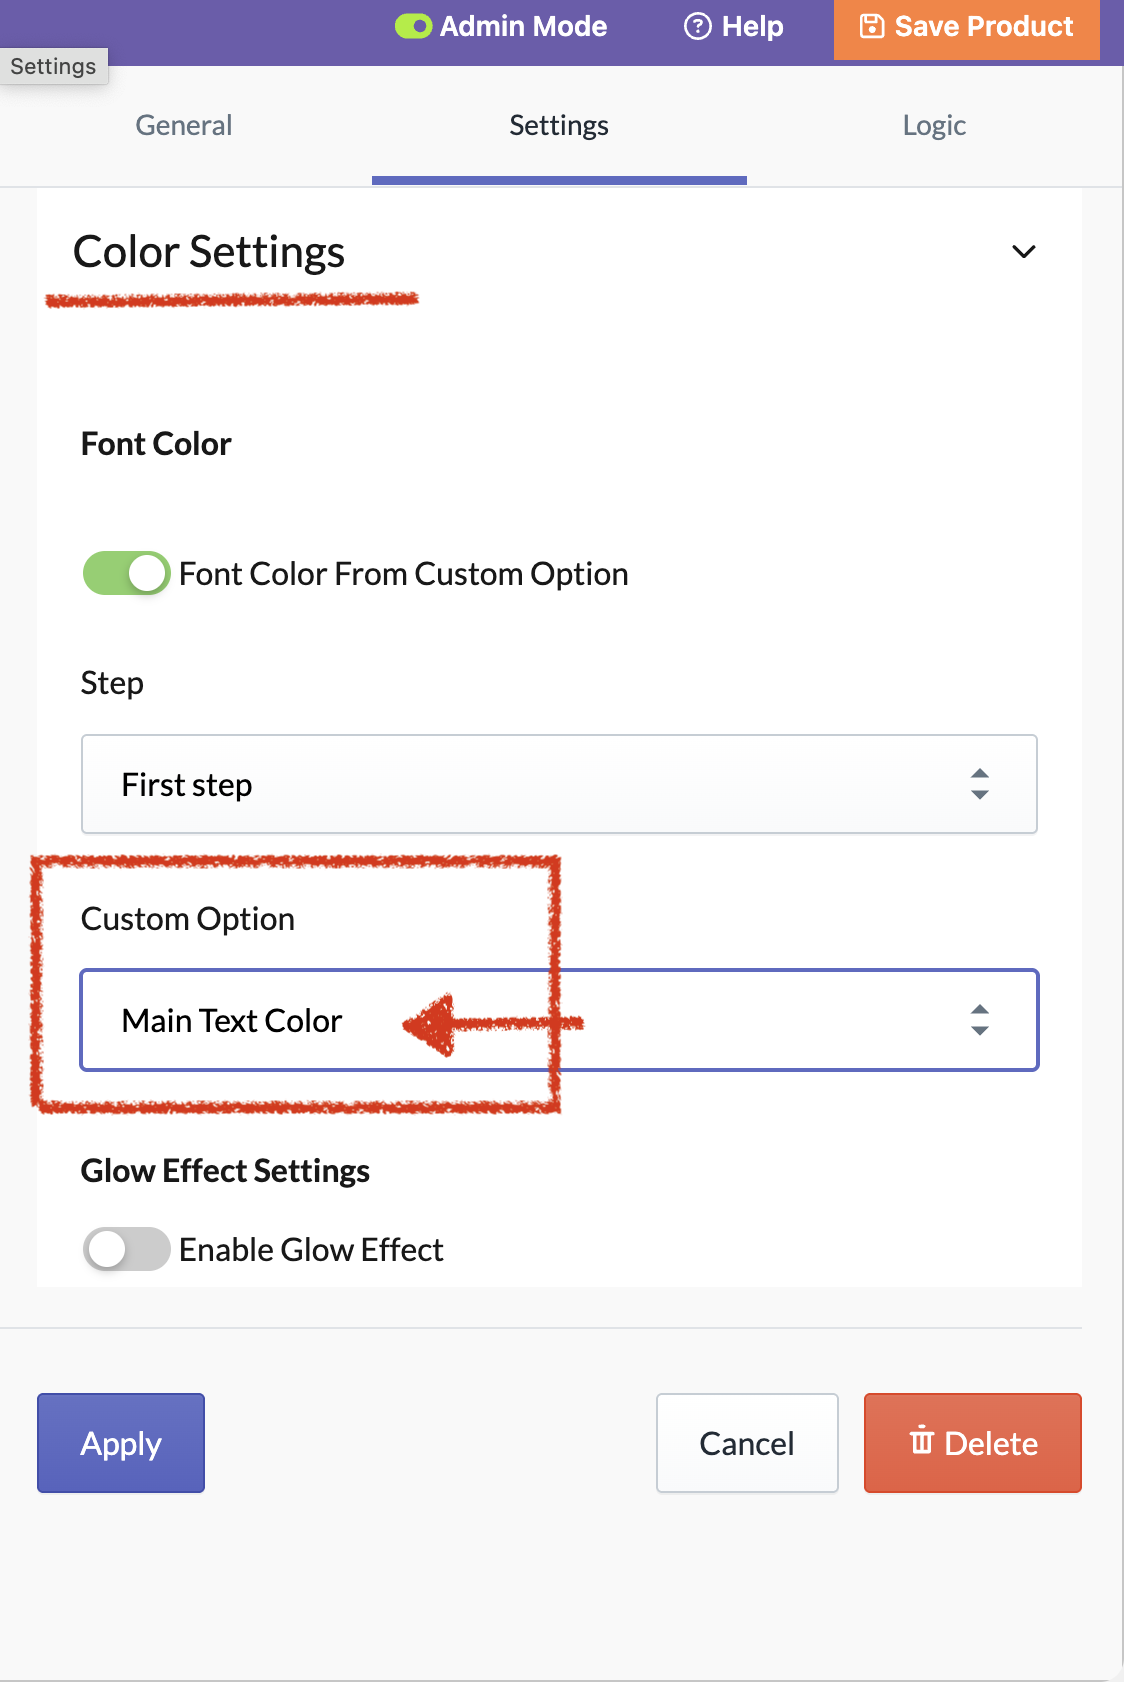Click the Delete button
Image resolution: width=1124 pixels, height=1682 pixels.
(973, 1443)
